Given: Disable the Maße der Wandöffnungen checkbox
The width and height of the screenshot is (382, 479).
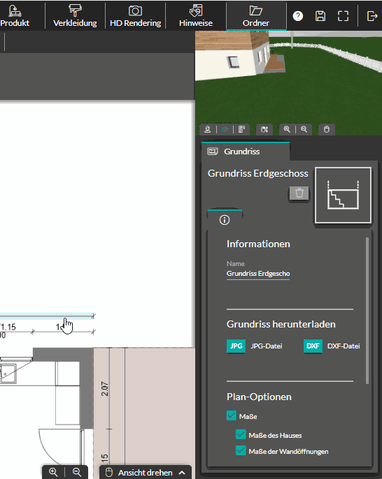Looking at the screenshot, I should (241, 451).
